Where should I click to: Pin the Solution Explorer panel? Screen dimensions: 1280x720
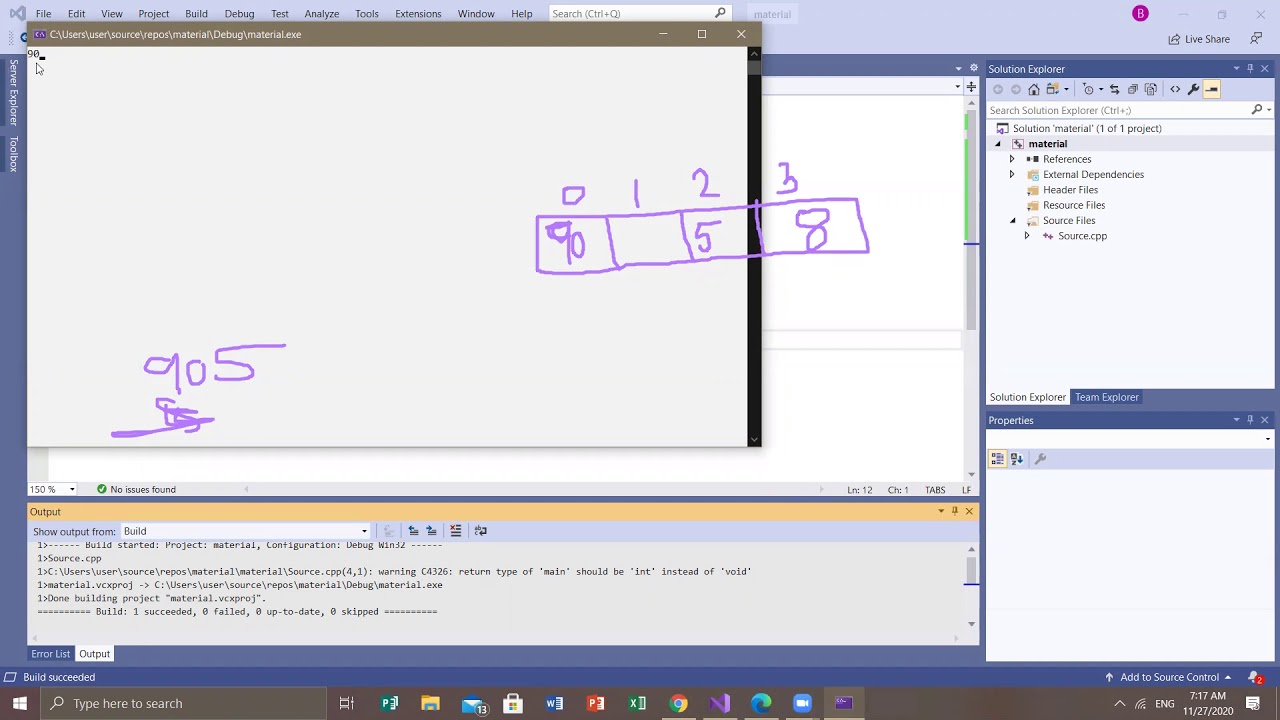(1250, 68)
